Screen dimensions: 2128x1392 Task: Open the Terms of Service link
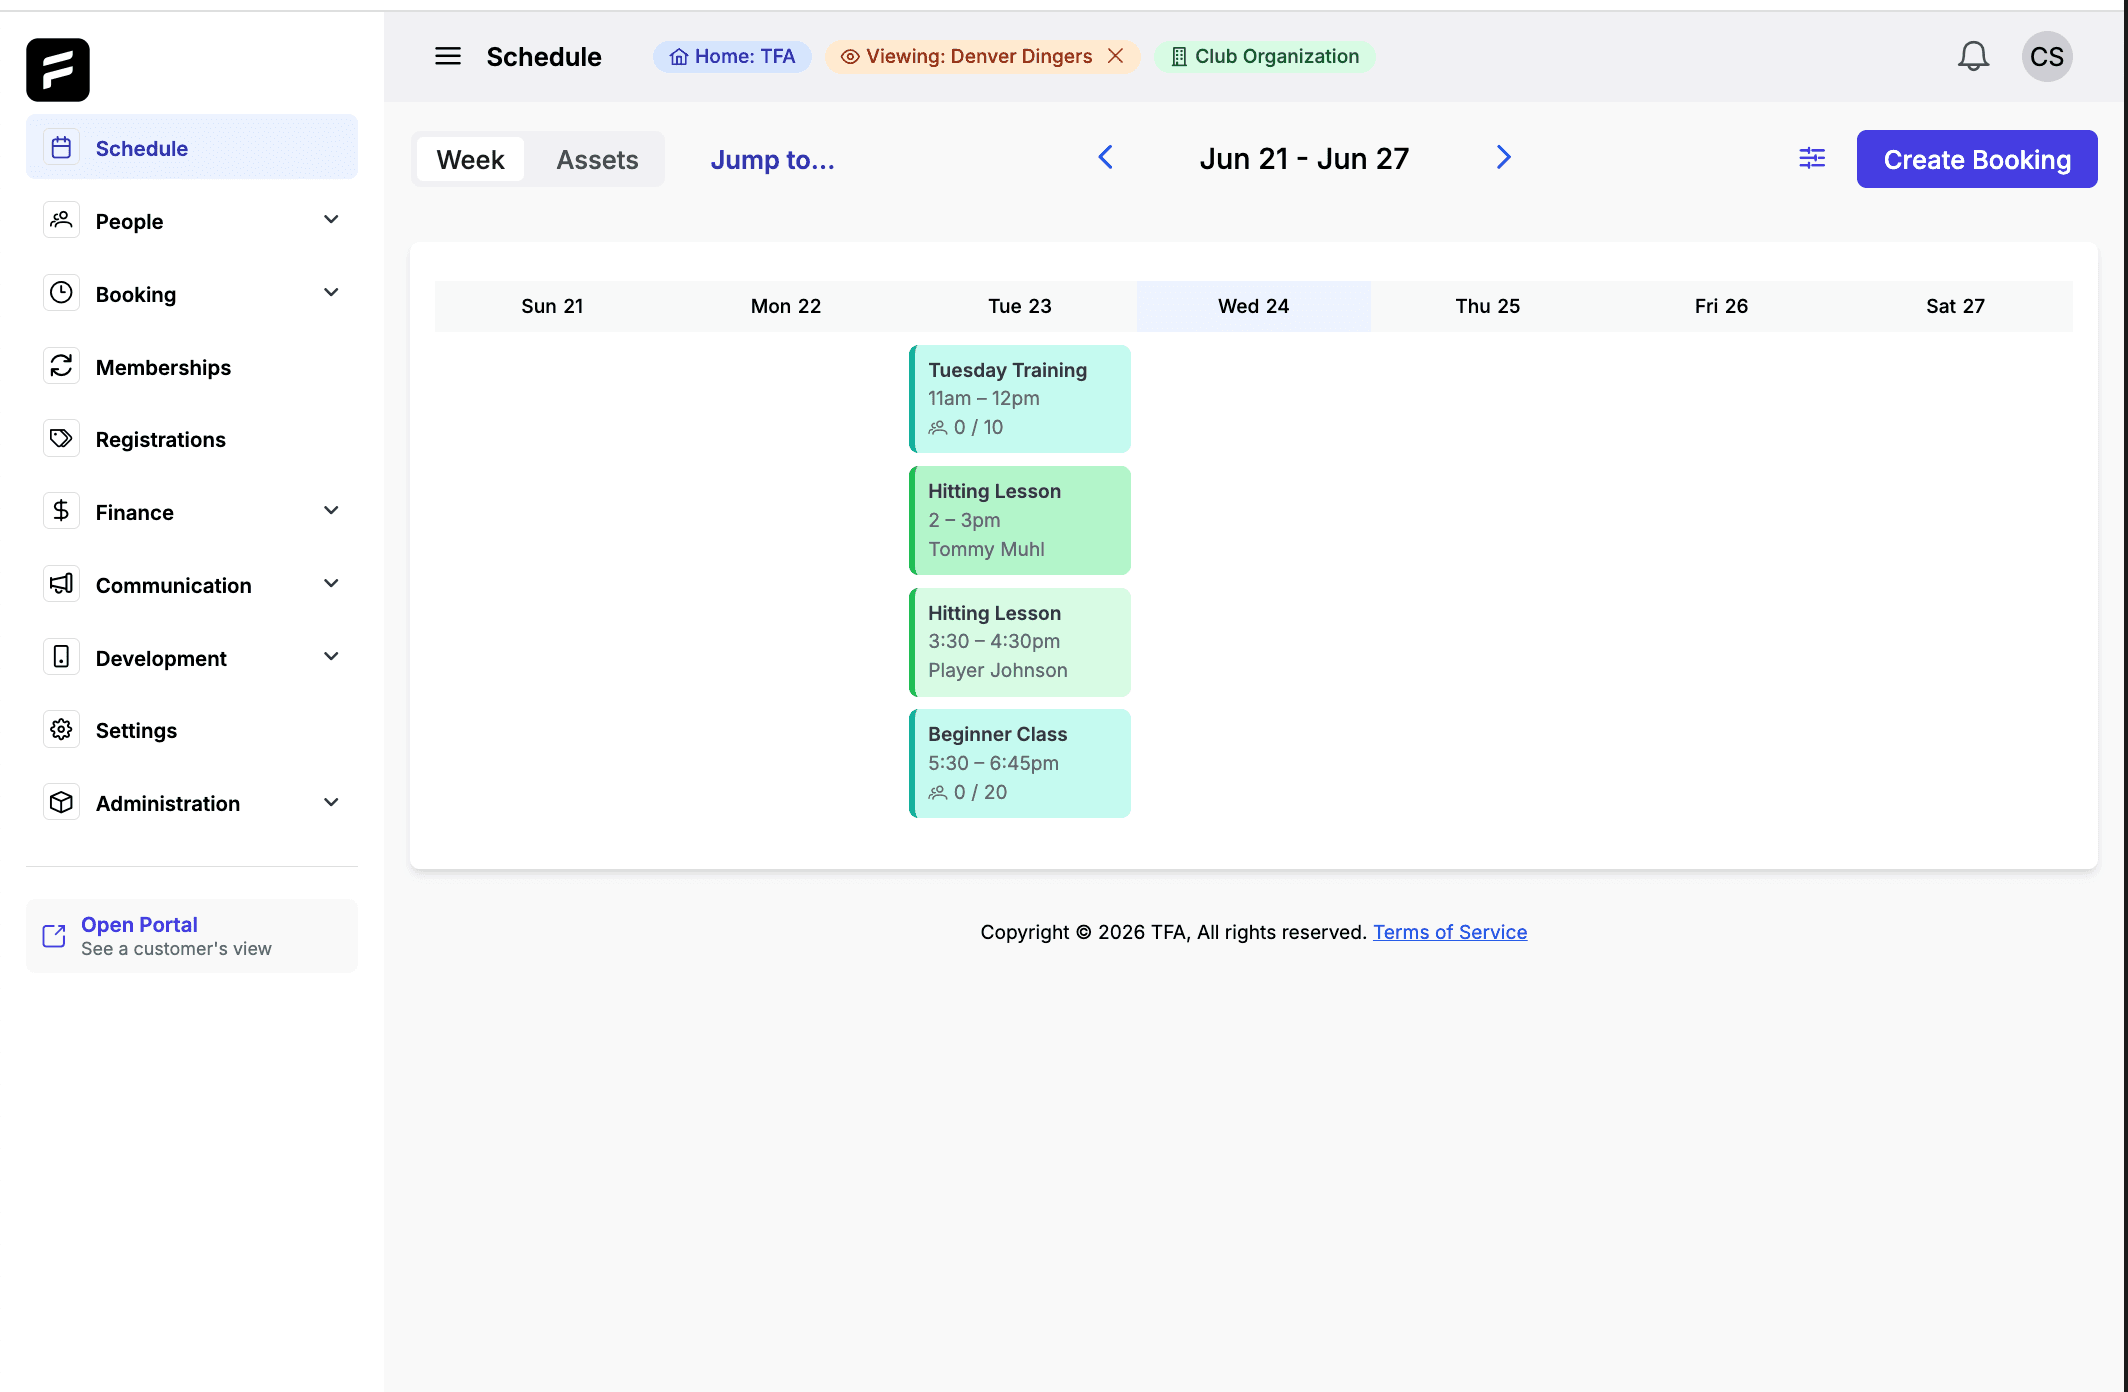1450,932
